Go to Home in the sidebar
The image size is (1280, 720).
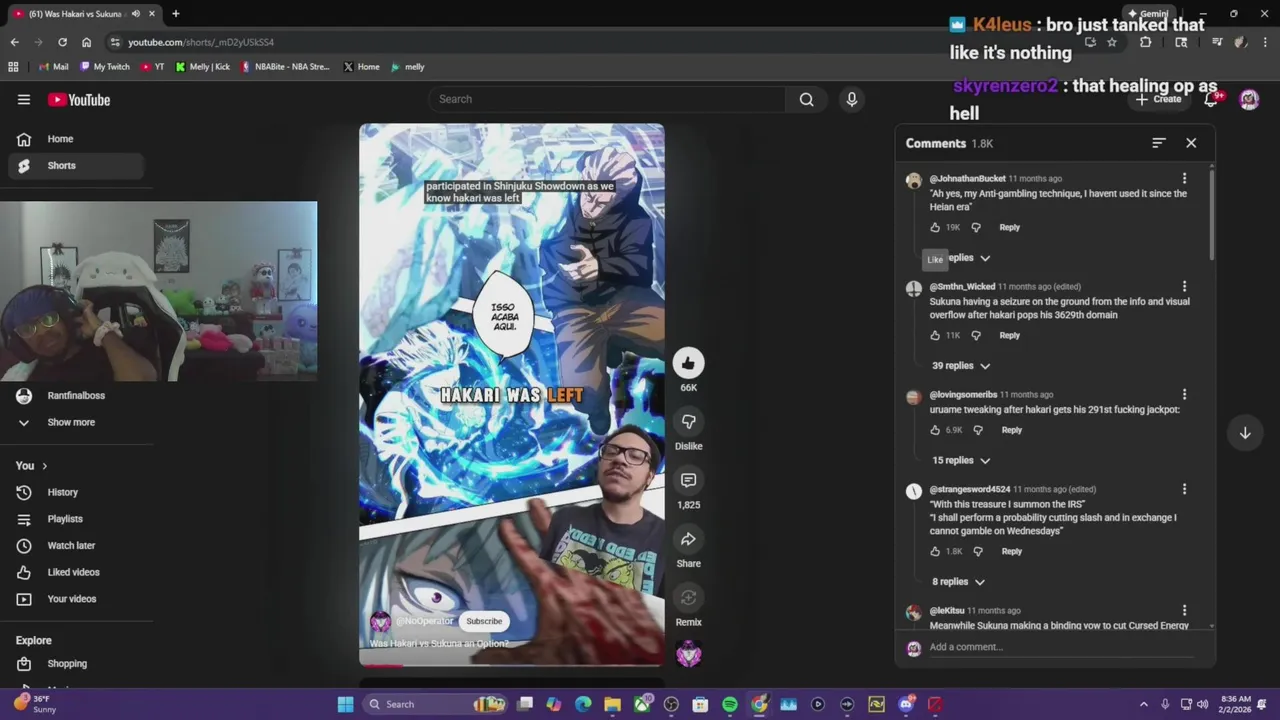76,139
